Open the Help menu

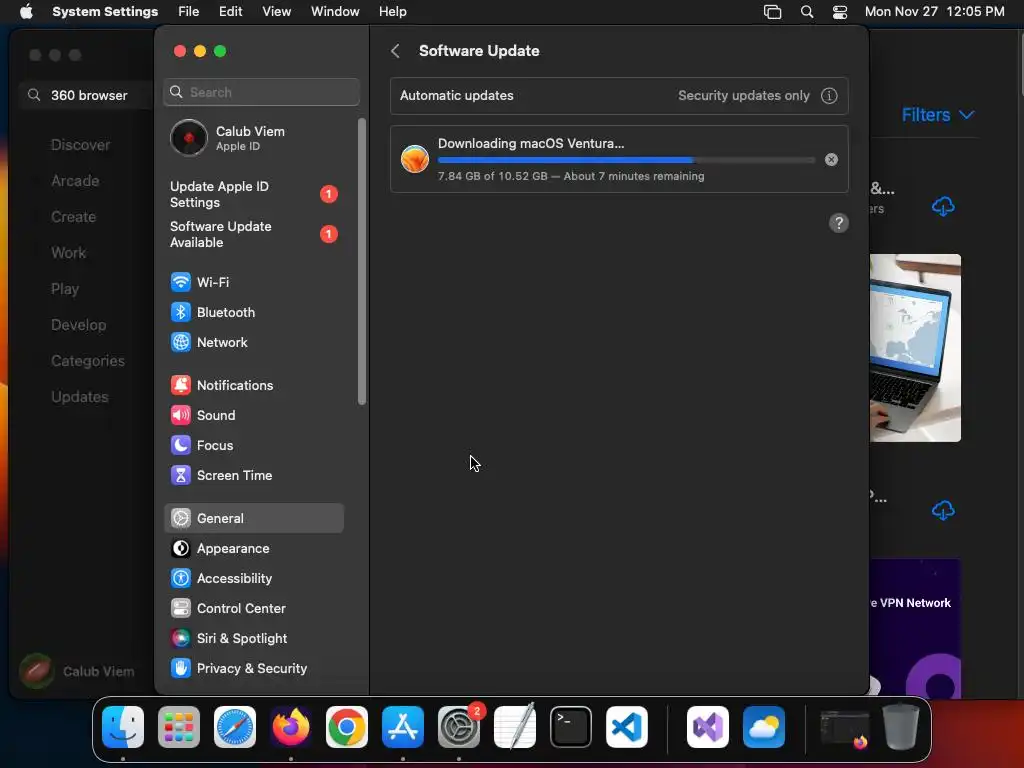click(392, 12)
